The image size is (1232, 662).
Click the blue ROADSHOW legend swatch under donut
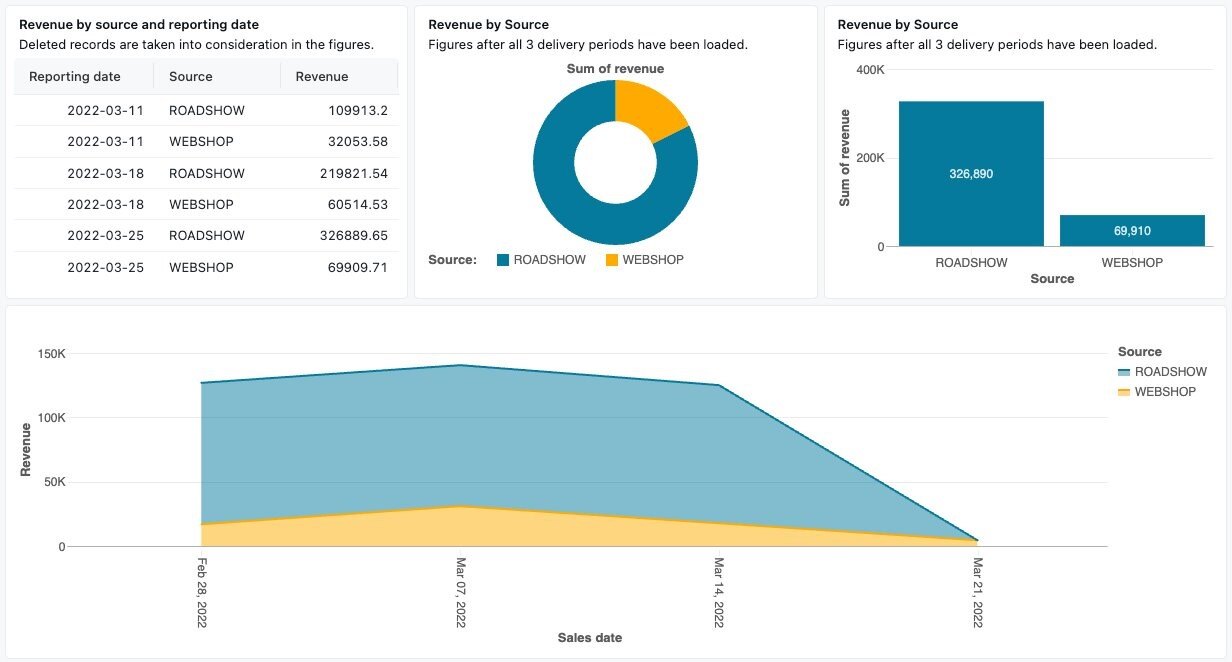(x=504, y=260)
